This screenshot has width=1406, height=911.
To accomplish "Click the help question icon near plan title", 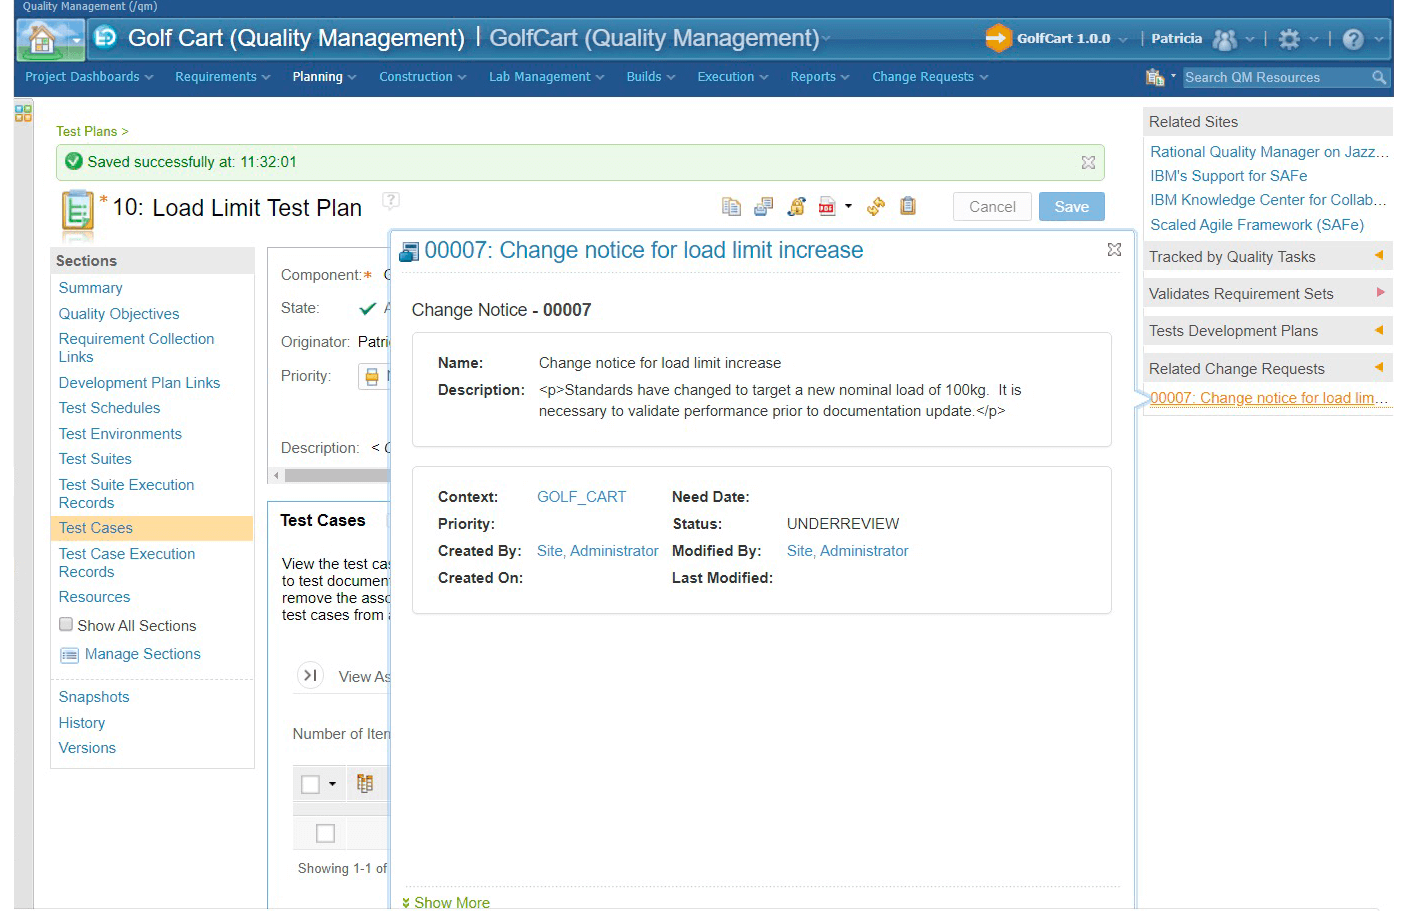I will coord(391,200).
